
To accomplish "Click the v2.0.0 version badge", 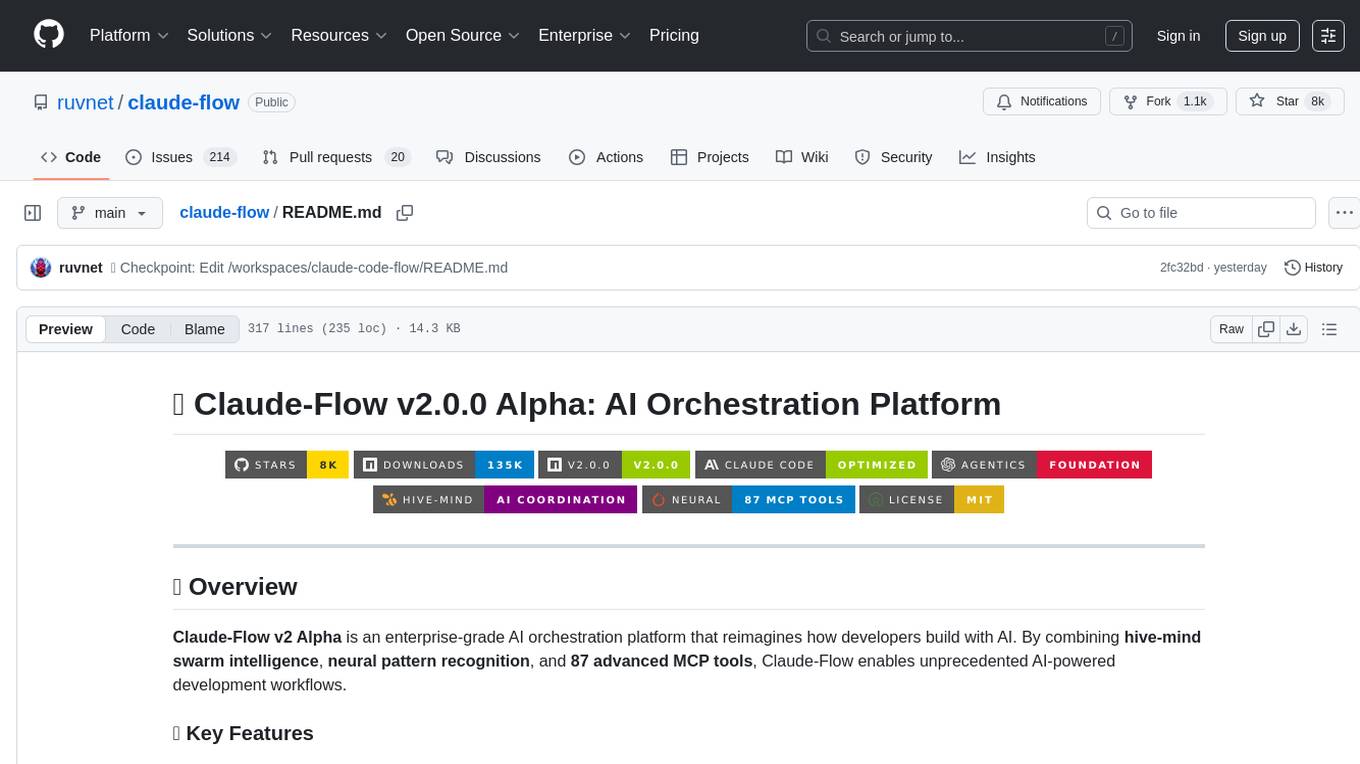I will 614,464.
